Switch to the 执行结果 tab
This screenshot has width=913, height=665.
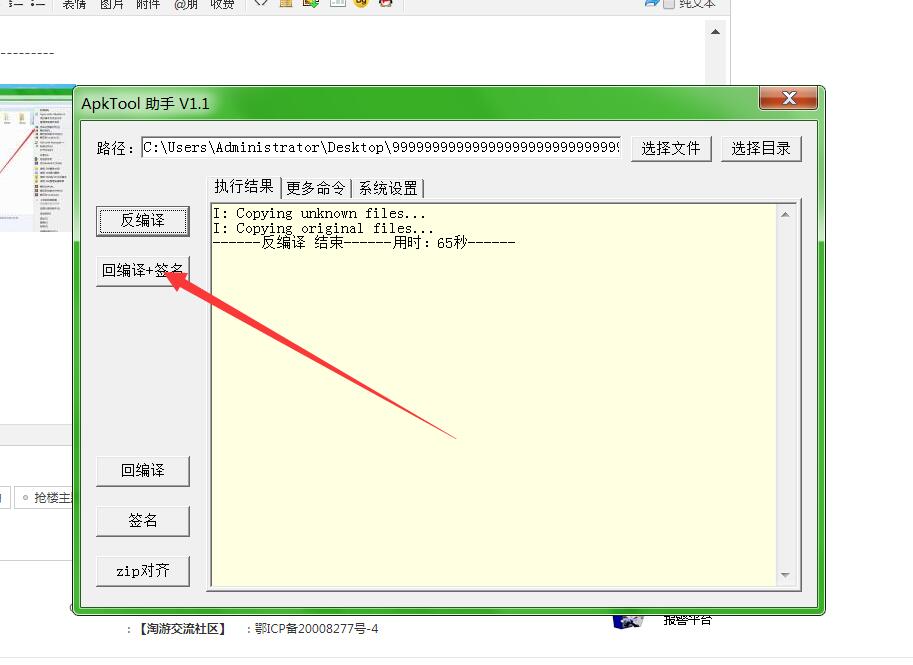pyautogui.click(x=243, y=187)
